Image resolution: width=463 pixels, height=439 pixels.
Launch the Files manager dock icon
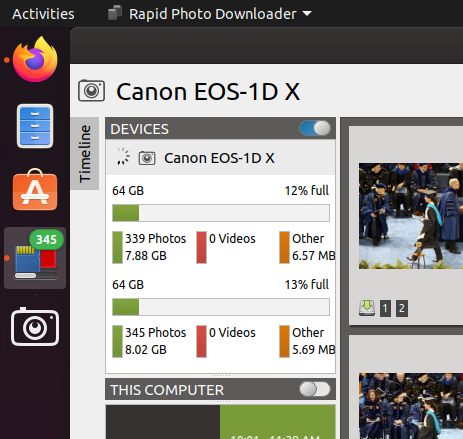(x=35, y=126)
